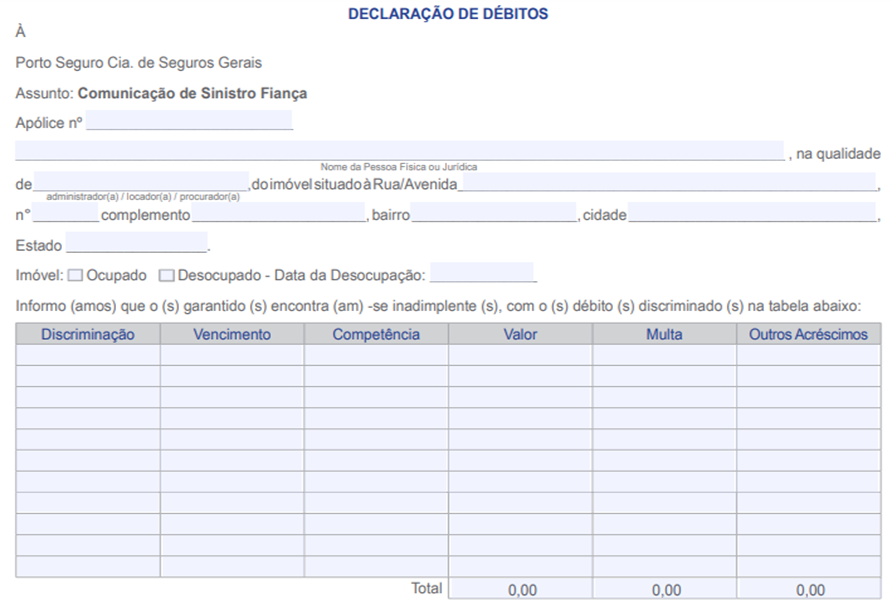892x606 pixels.
Task: Click first row under Outros Acréscimos
Action: coord(809,355)
